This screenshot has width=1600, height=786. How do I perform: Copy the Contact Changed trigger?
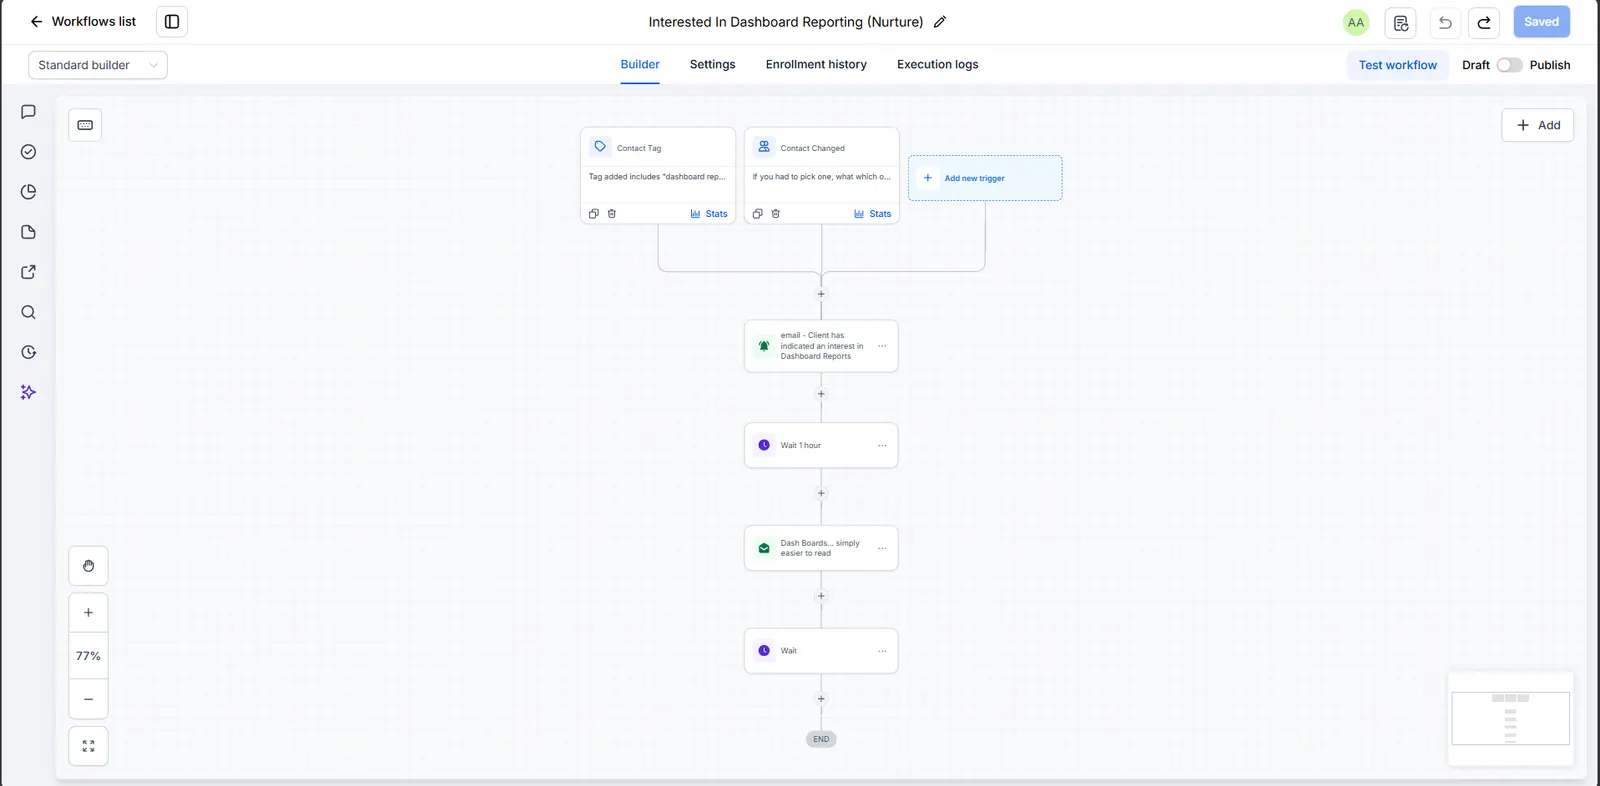coord(757,214)
